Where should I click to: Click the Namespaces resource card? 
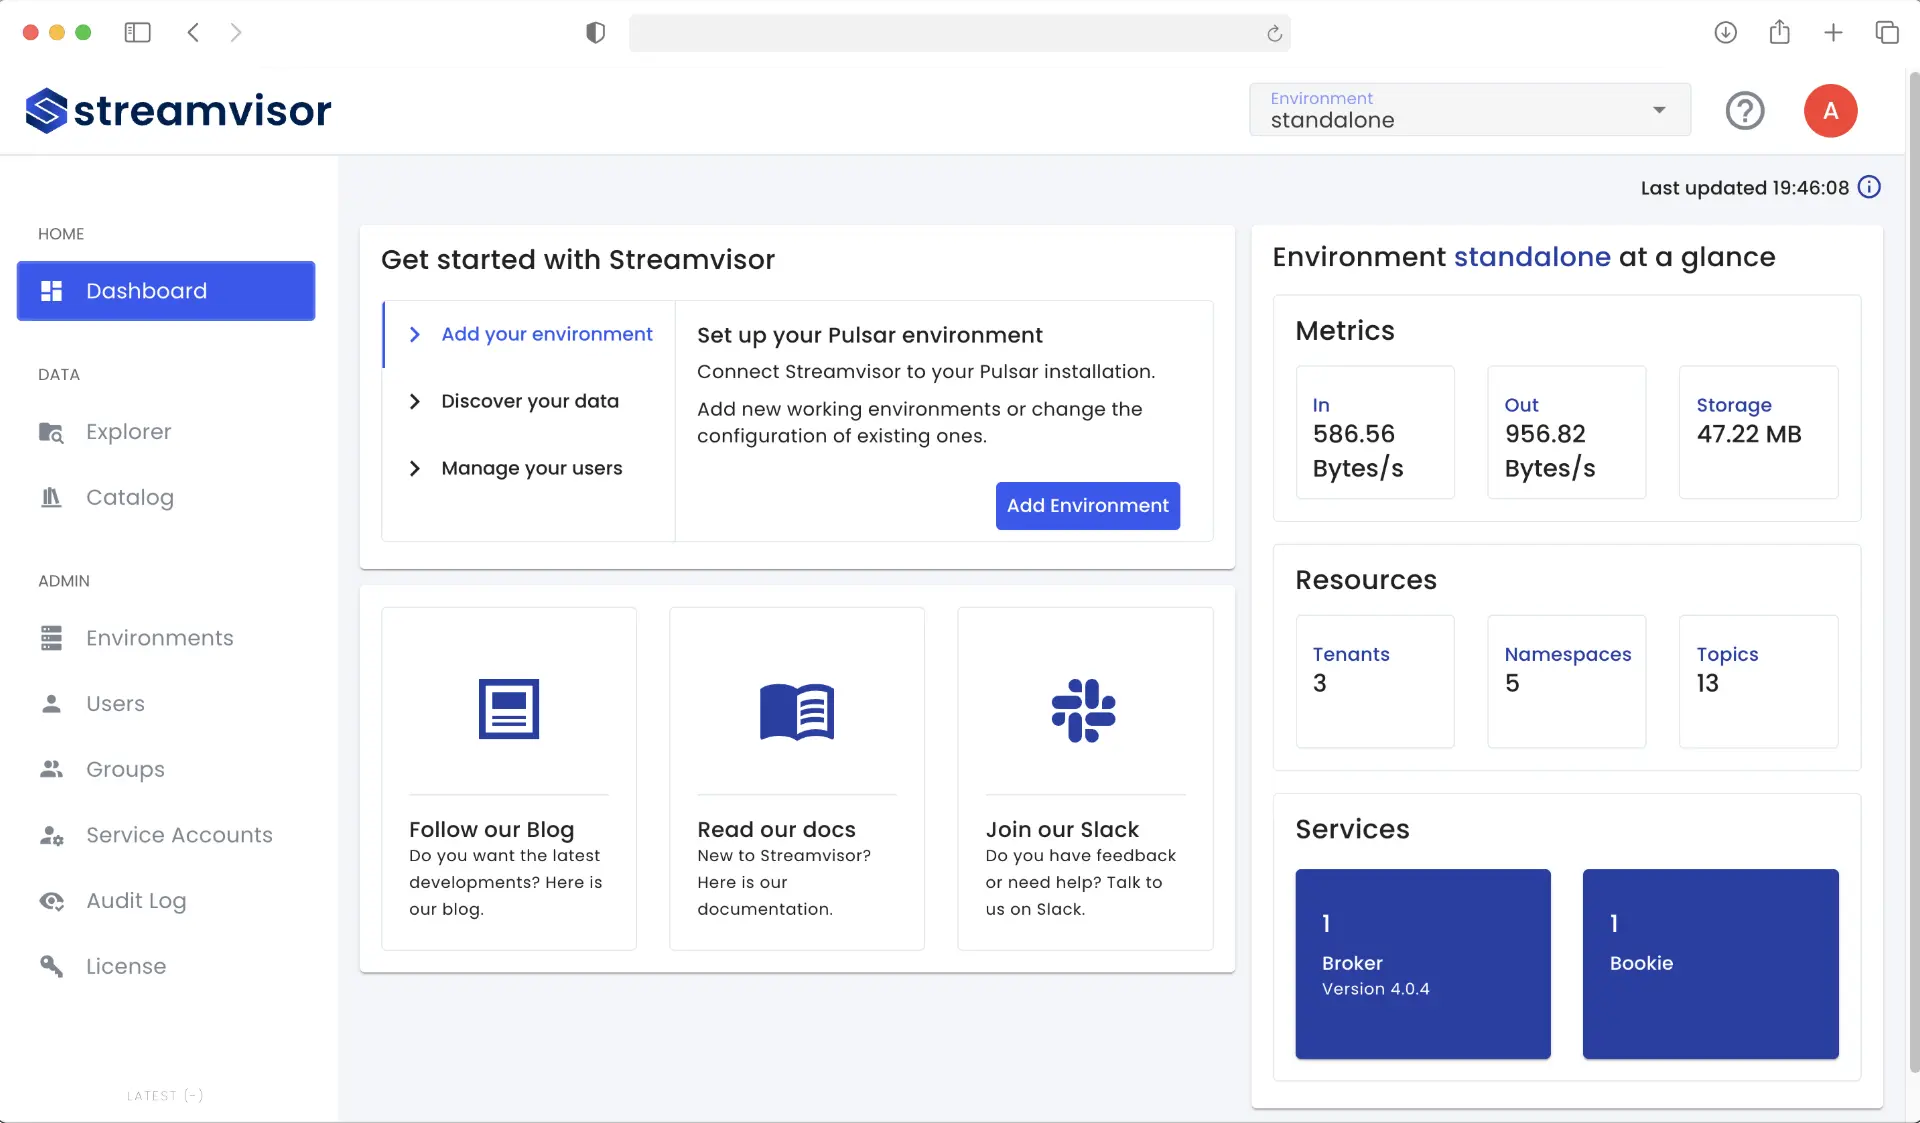(x=1566, y=681)
